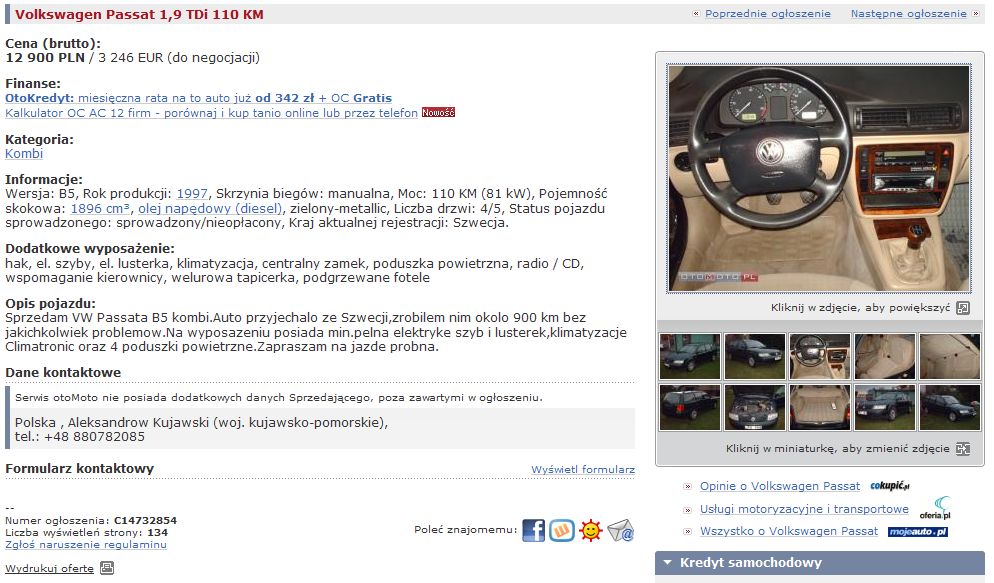This screenshot has width=994, height=583.
Task: Click the change-photo icon under the thumbnails
Action: coord(963,449)
